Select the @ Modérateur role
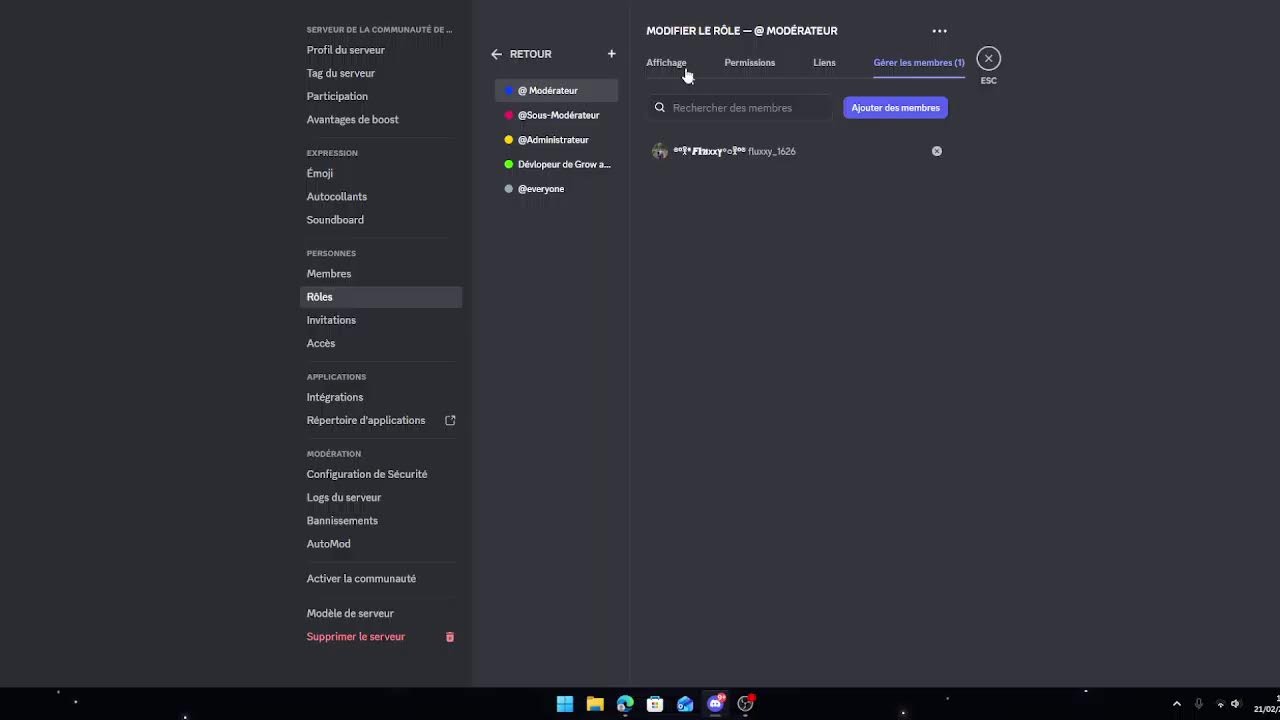 pyautogui.click(x=556, y=91)
